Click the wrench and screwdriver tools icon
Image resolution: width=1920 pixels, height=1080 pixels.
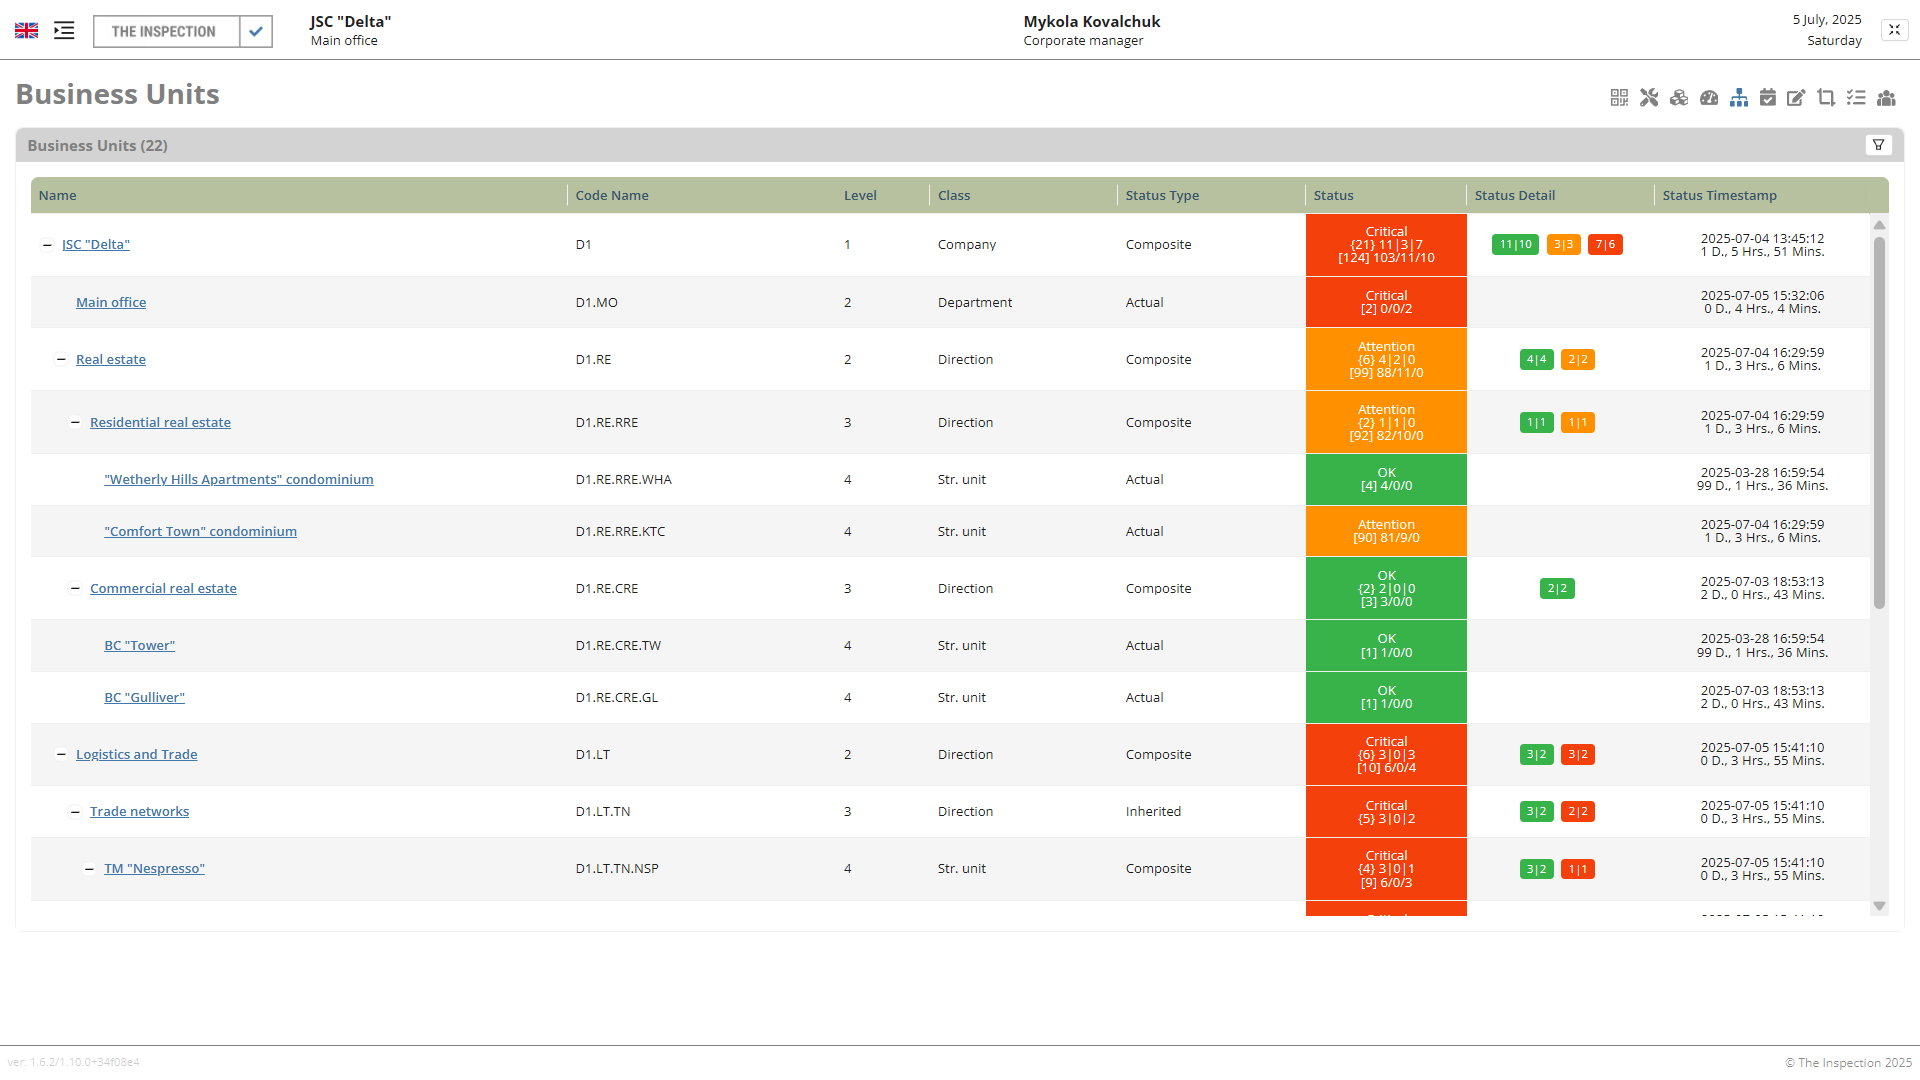tap(1649, 97)
